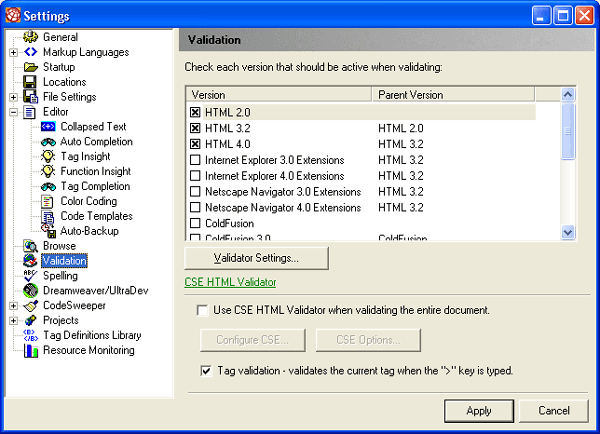
Task: Click the Startup folder icon
Action: [31, 67]
